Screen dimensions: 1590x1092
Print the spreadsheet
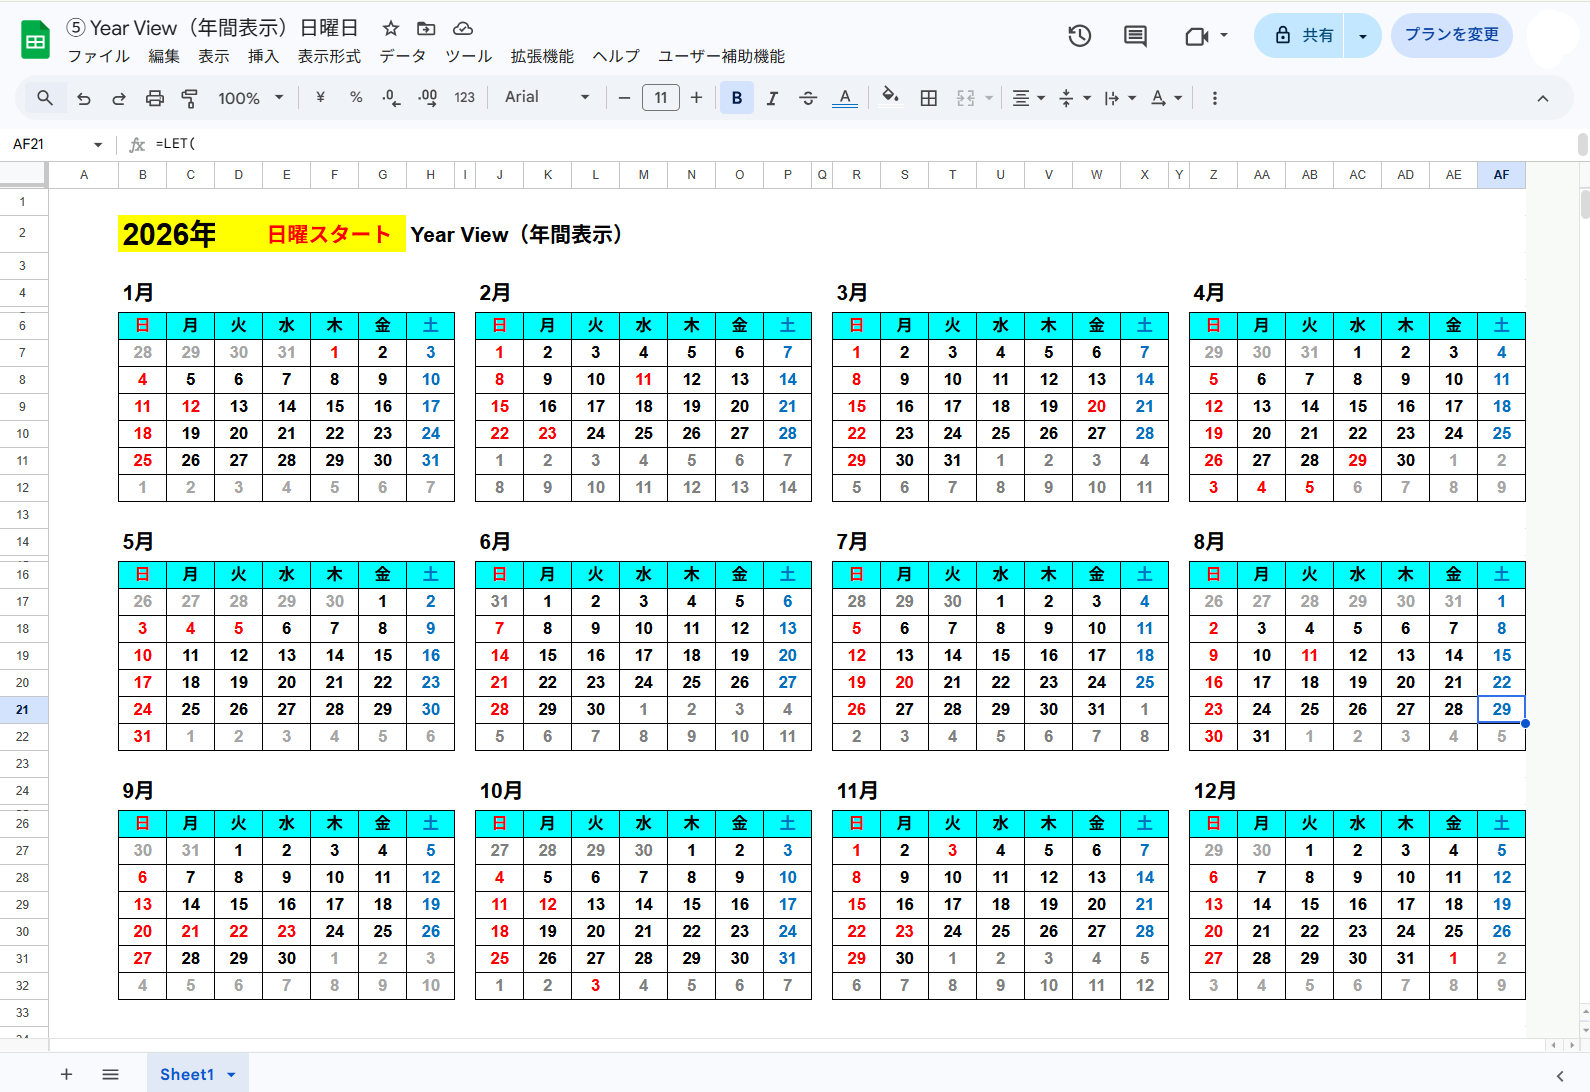pyautogui.click(x=154, y=98)
